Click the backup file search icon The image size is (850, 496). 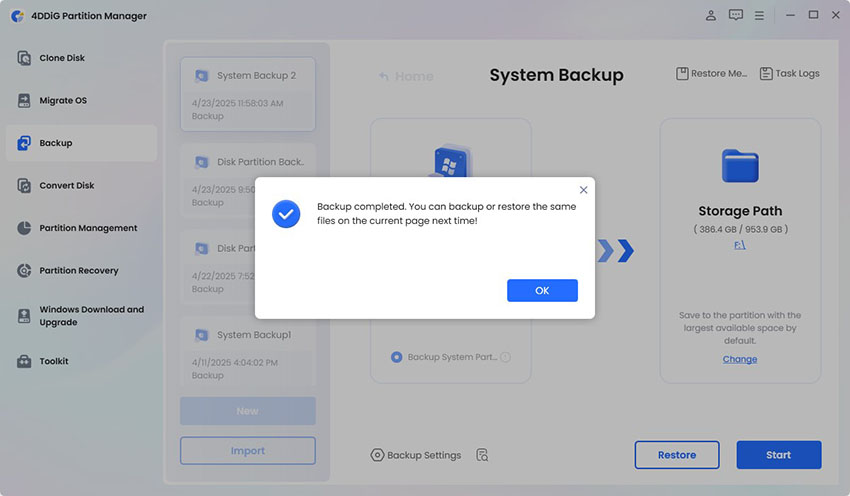pyautogui.click(x=482, y=455)
